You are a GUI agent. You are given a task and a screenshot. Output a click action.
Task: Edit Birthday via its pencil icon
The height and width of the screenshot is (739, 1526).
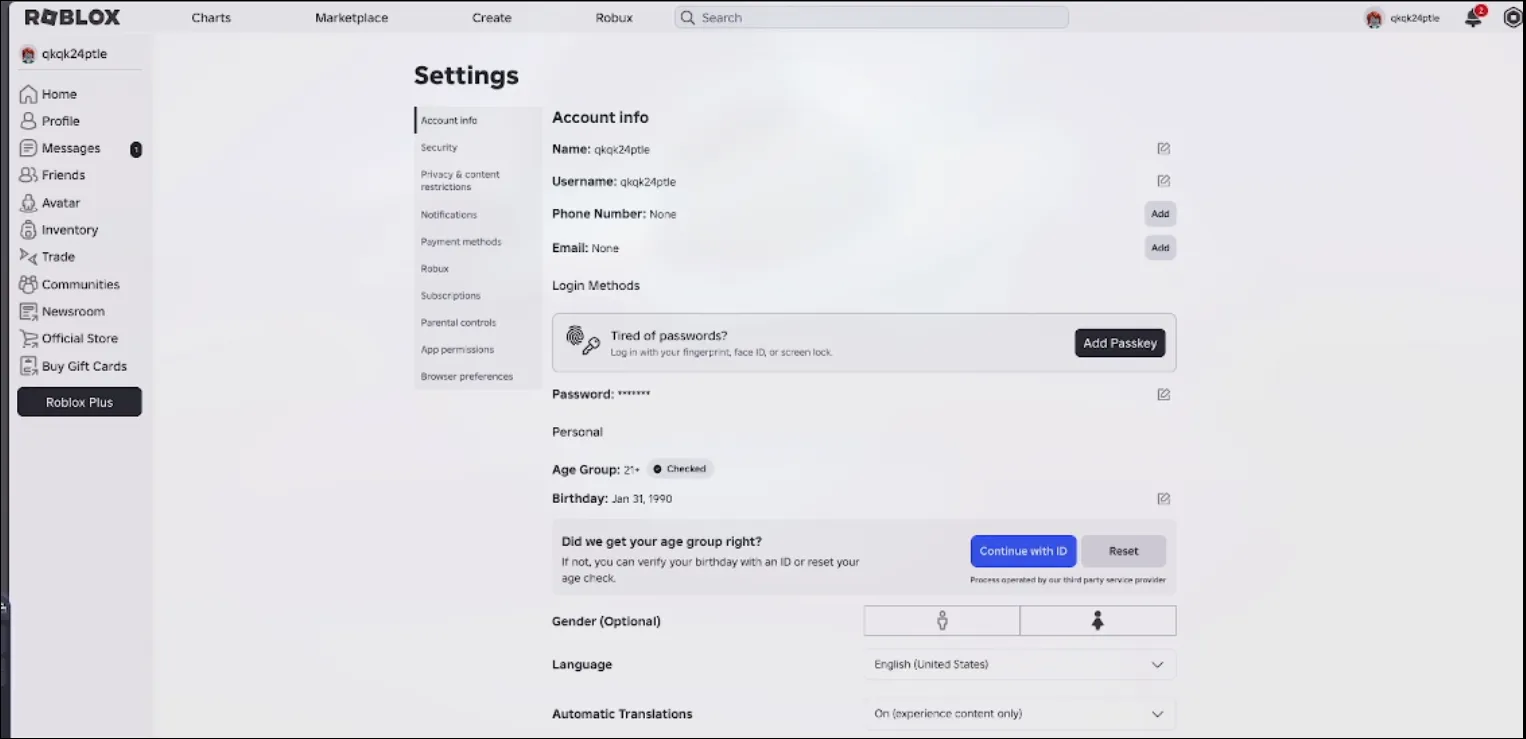click(x=1163, y=499)
